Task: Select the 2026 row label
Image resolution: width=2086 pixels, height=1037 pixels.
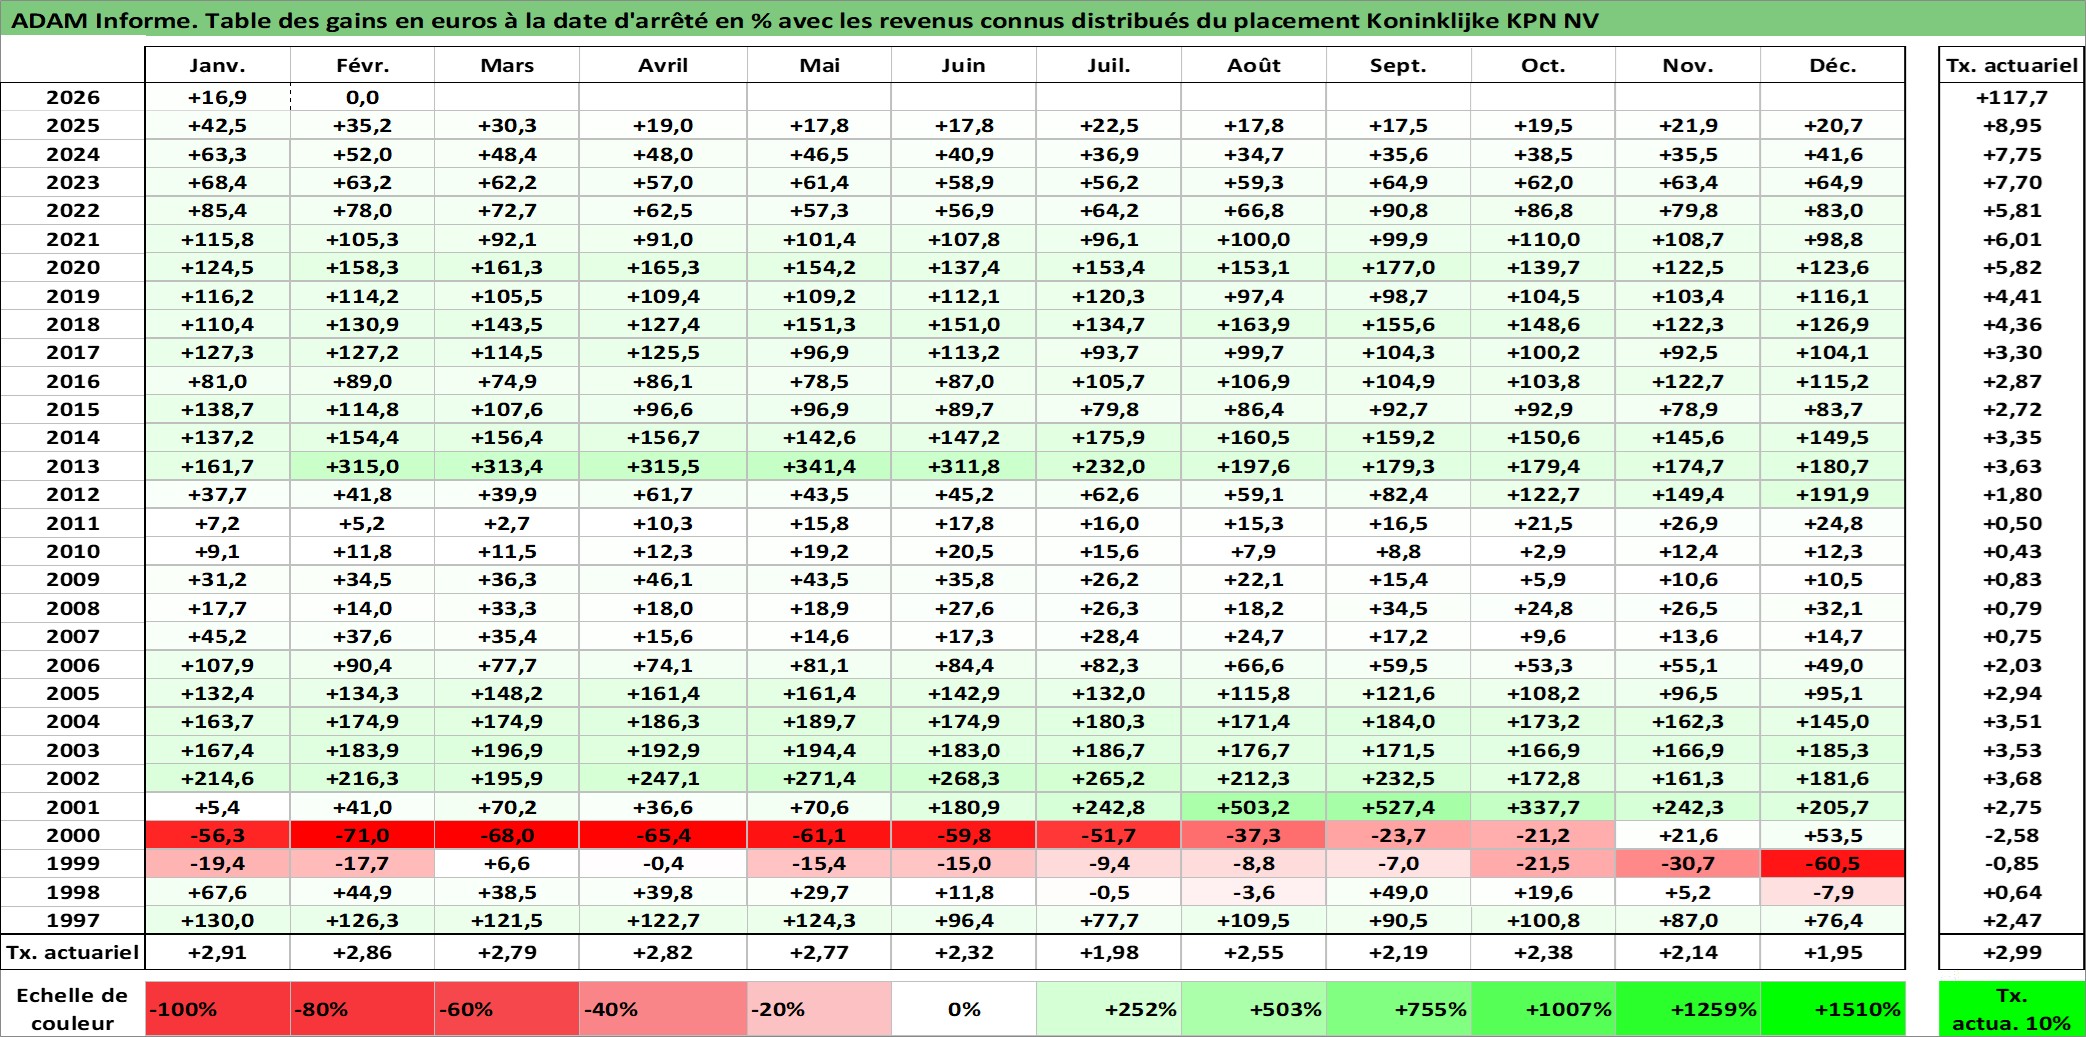Action: coord(73,97)
